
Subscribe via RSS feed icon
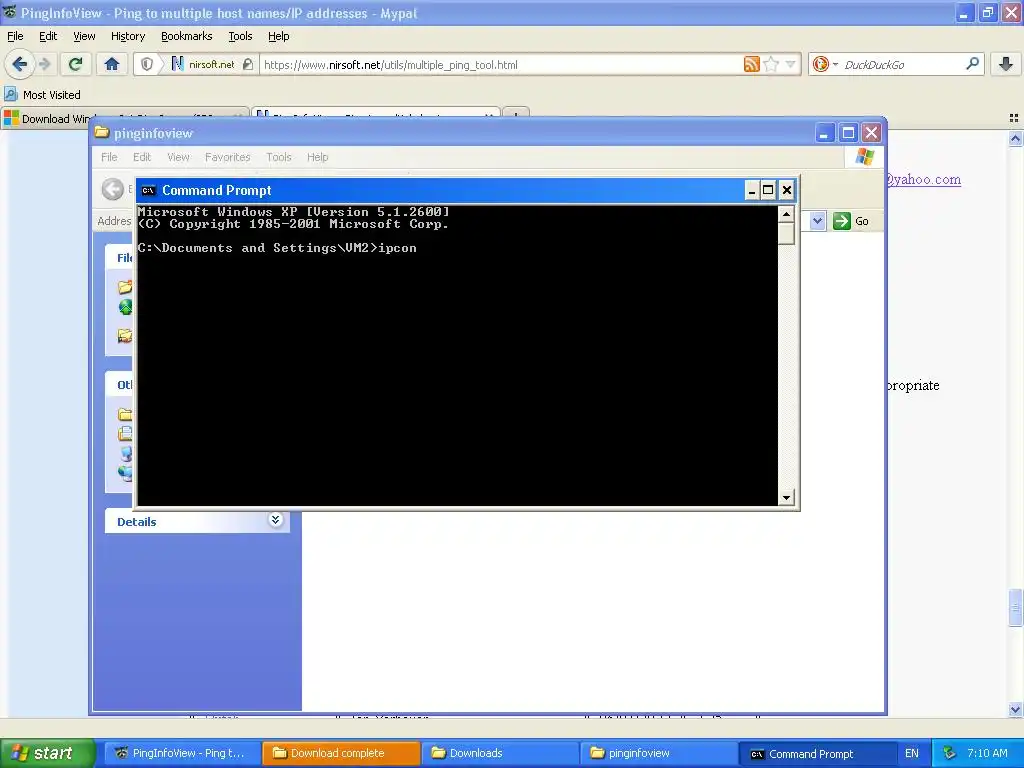(752, 64)
